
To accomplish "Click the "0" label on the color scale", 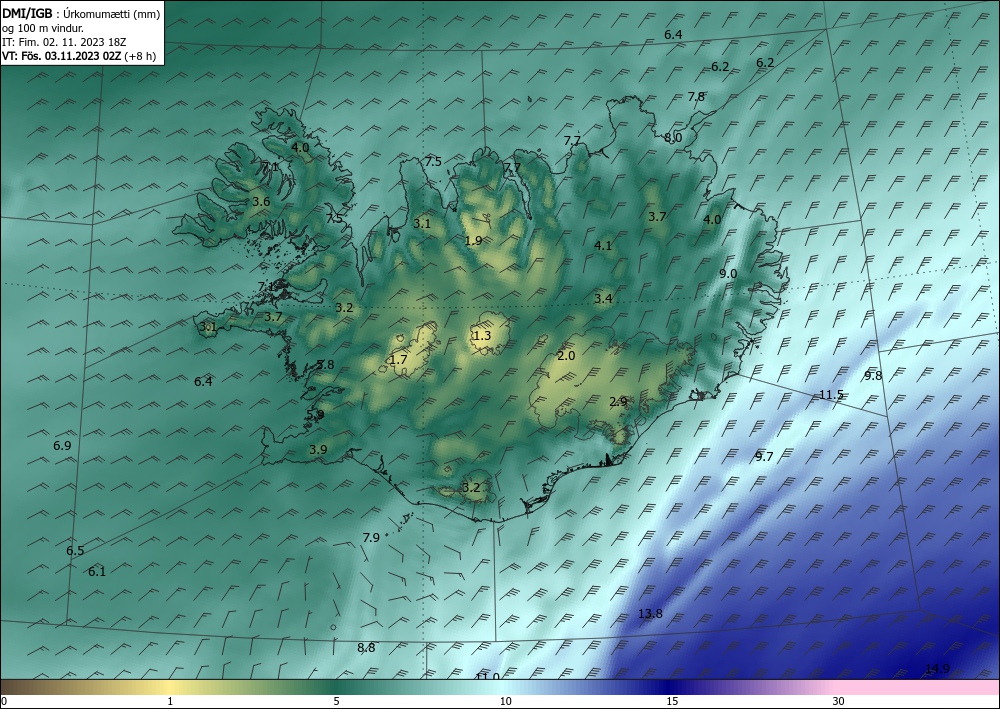I will coord(4,701).
